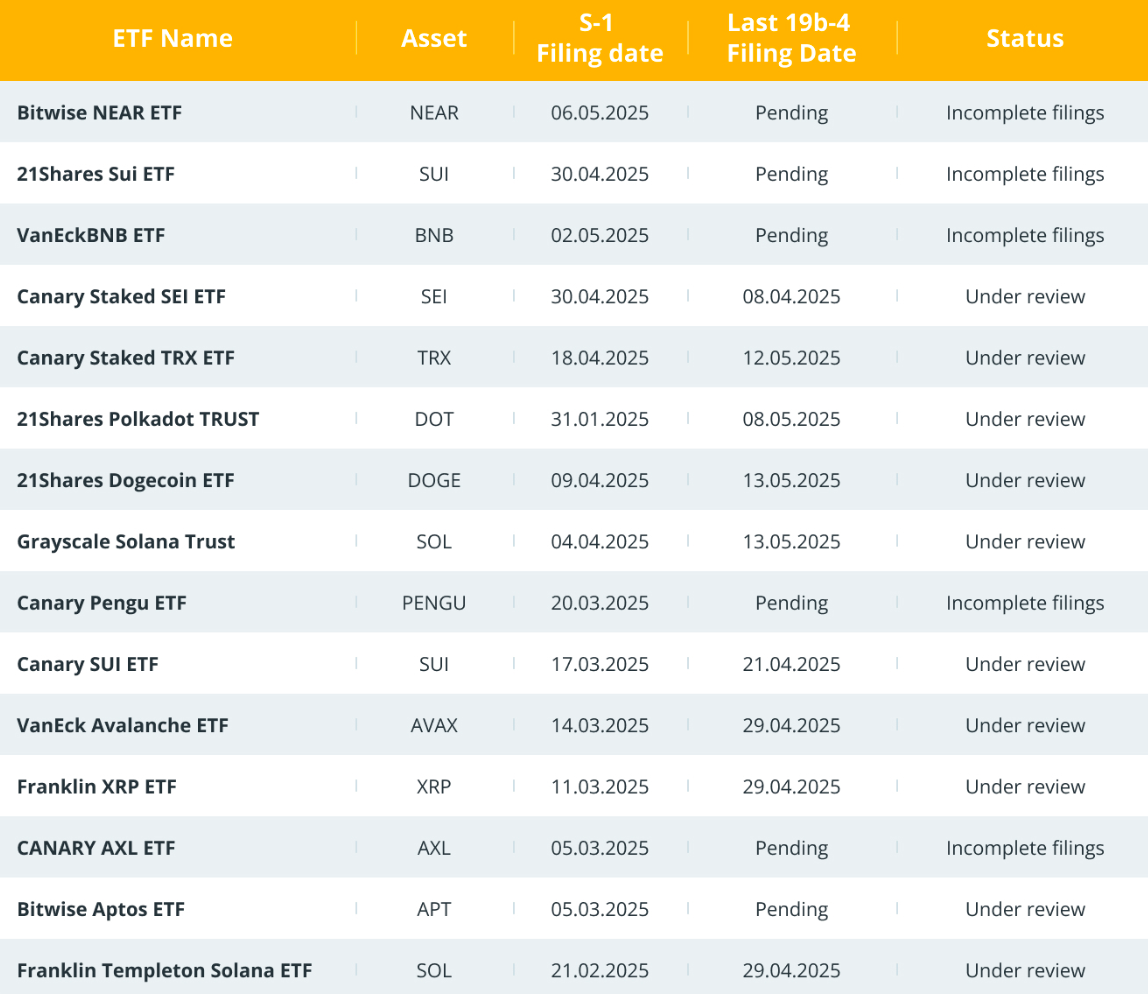The height and width of the screenshot is (994, 1148).
Task: Select the VanEck Avalanche ETF name
Action: 123,725
